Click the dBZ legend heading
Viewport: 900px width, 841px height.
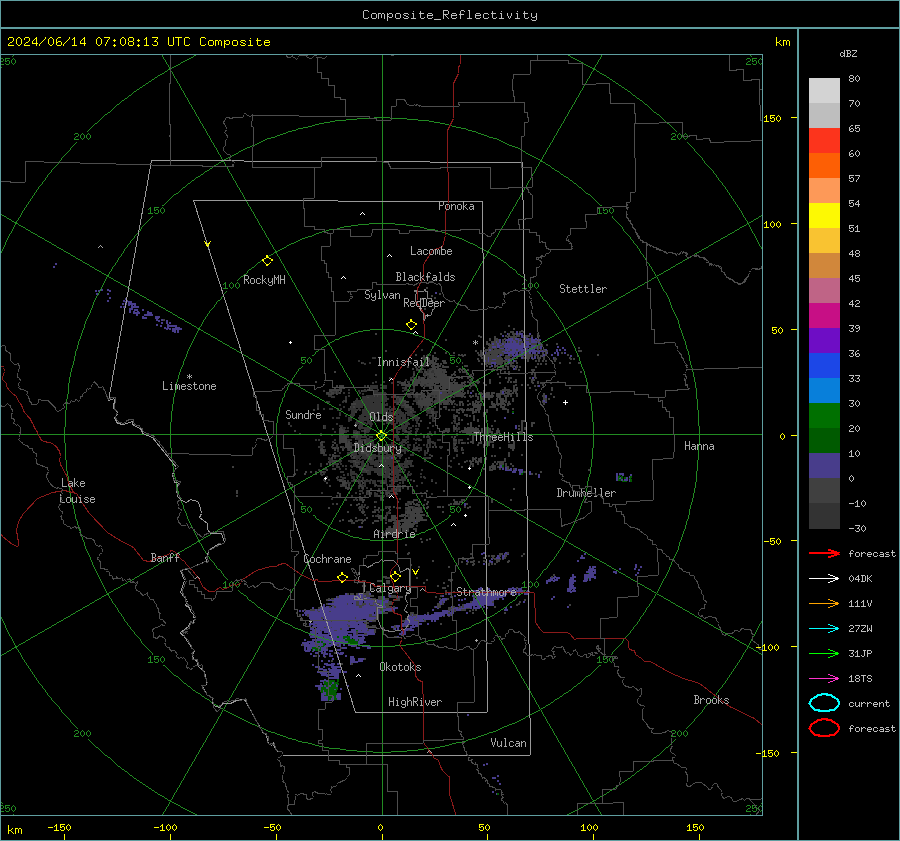pyautogui.click(x=848, y=53)
